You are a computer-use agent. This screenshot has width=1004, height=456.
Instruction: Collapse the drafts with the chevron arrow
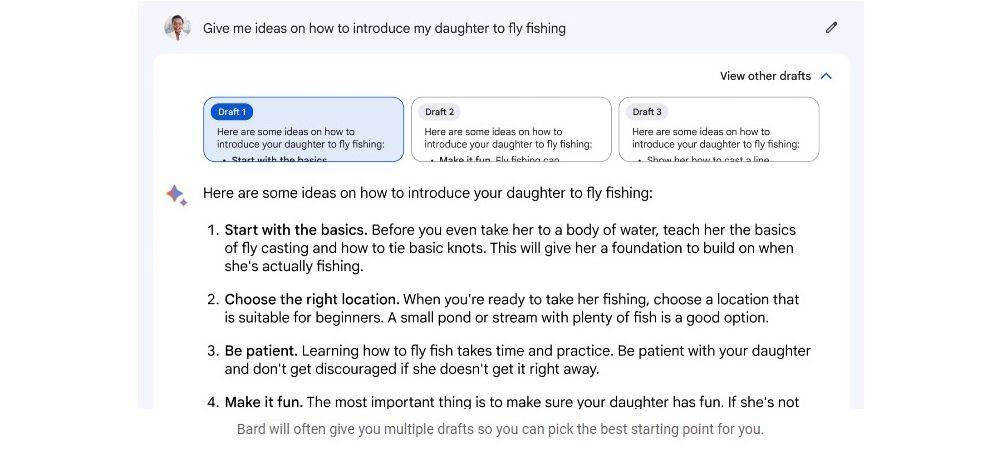point(826,76)
